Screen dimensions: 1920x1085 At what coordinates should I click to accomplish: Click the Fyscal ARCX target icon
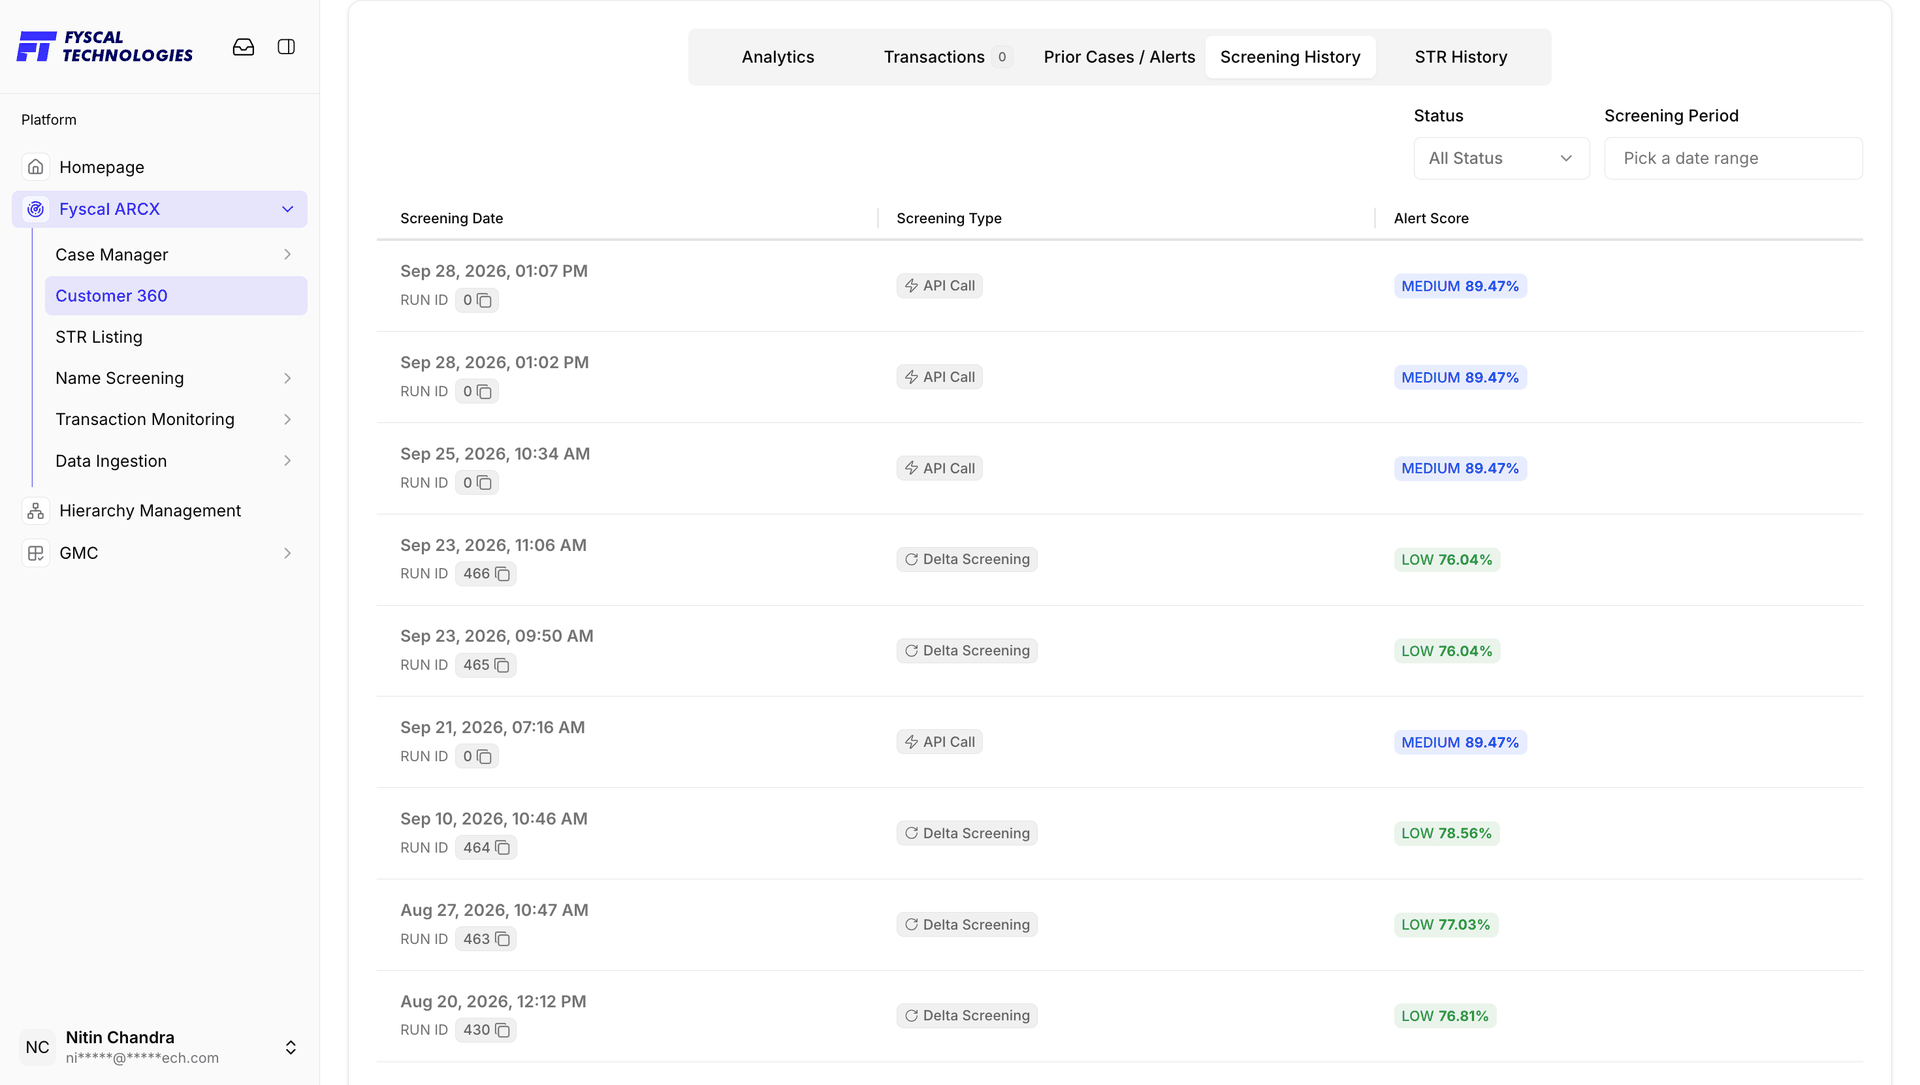click(x=36, y=209)
